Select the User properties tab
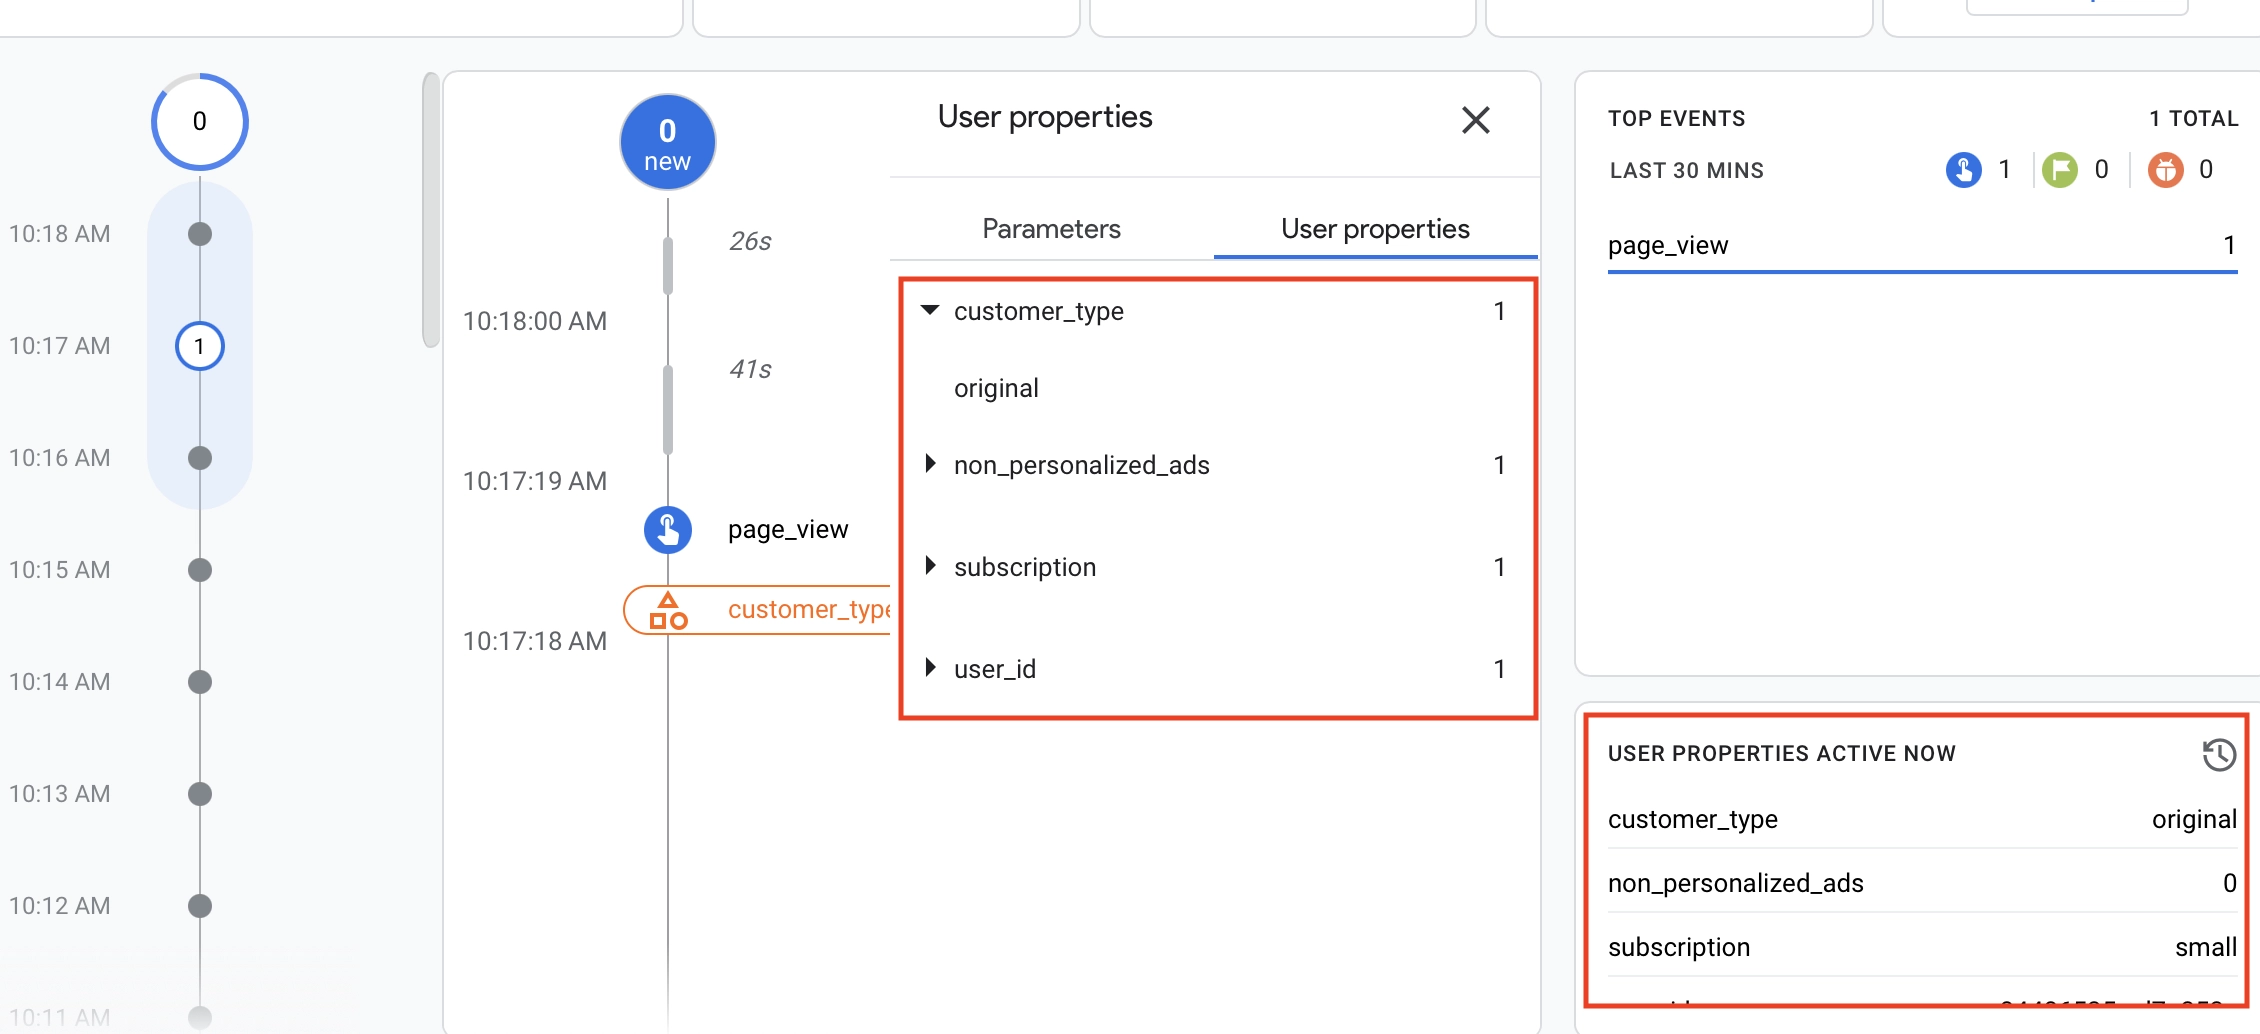Image resolution: width=2260 pixels, height=1034 pixels. point(1374,229)
